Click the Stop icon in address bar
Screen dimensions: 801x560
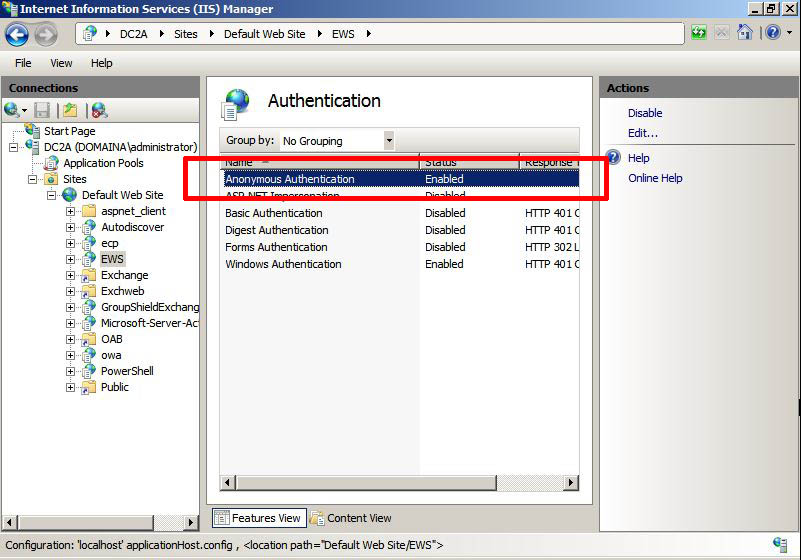[x=721, y=33]
